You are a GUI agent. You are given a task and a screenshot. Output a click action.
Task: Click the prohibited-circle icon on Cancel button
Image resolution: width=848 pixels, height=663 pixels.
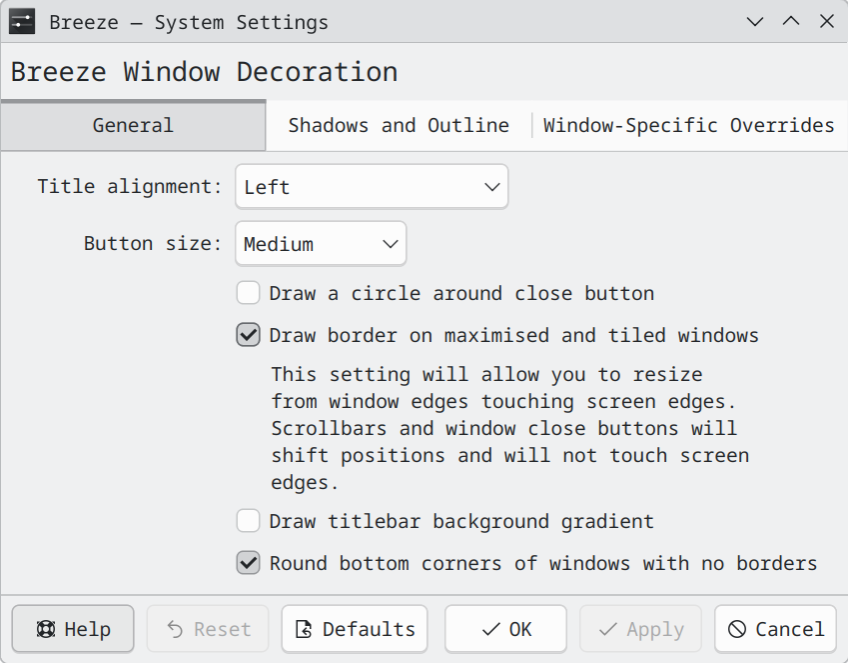click(737, 629)
